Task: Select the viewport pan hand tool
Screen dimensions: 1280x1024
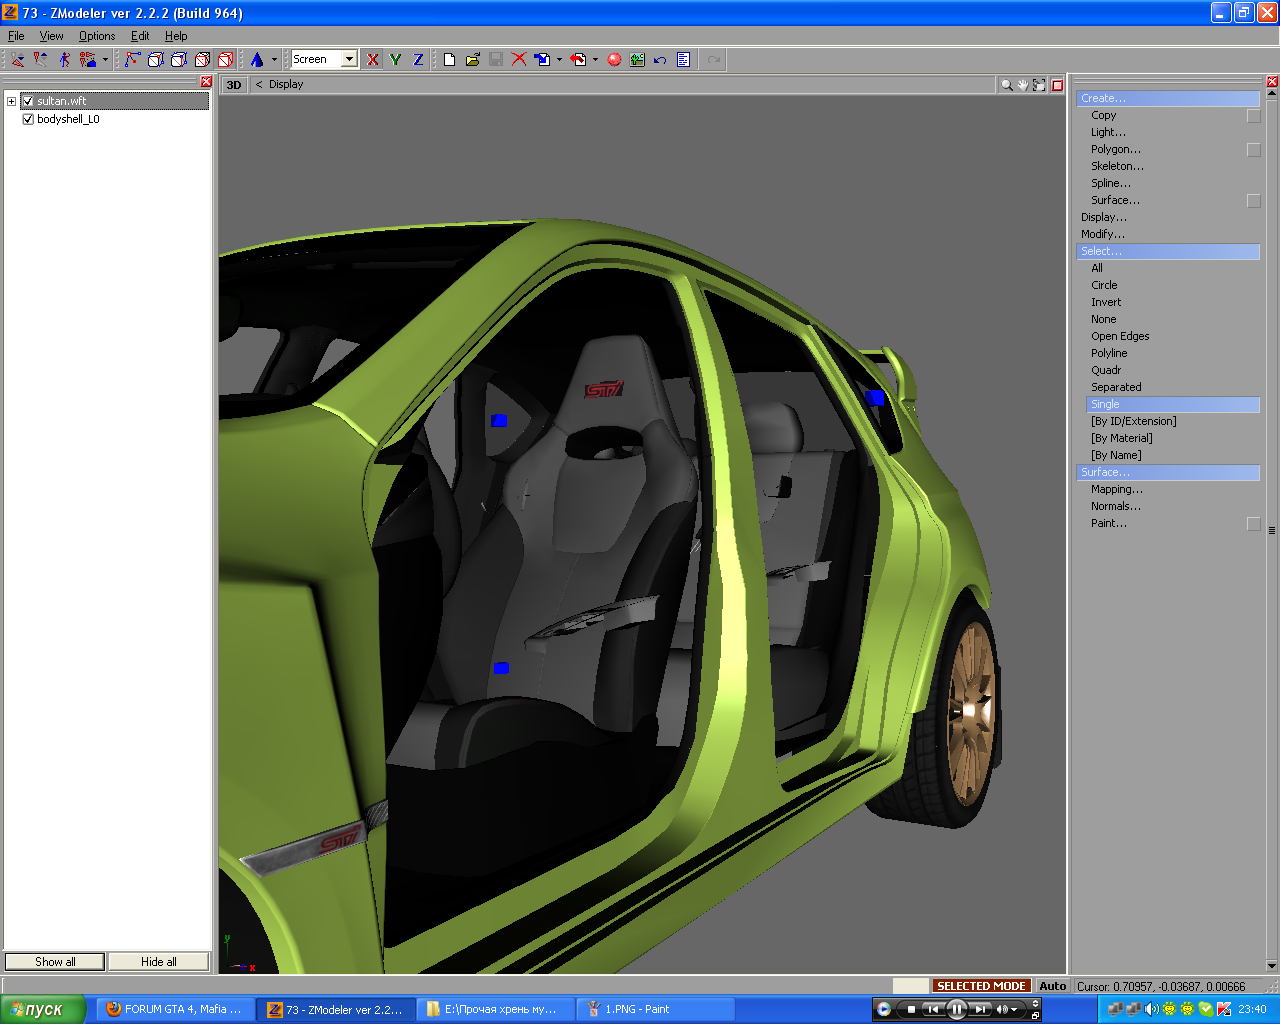Action: point(1023,85)
